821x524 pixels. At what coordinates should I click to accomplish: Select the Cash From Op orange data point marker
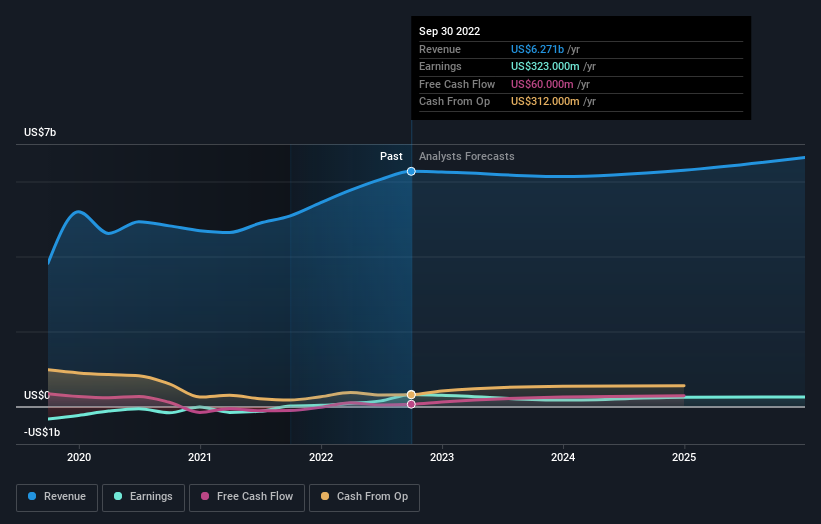tap(411, 394)
